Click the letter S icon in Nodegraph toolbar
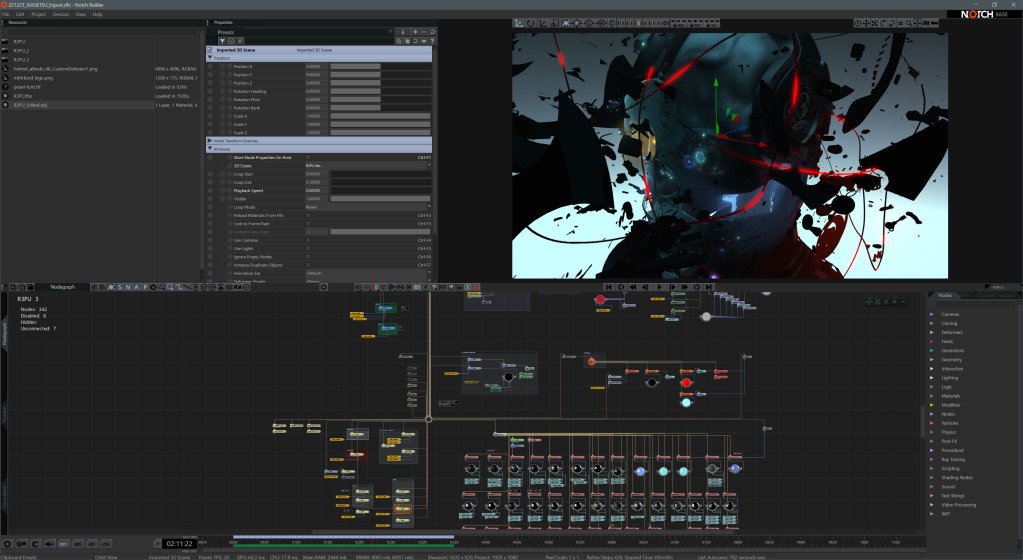Image resolution: width=1023 pixels, height=560 pixels. click(120, 287)
